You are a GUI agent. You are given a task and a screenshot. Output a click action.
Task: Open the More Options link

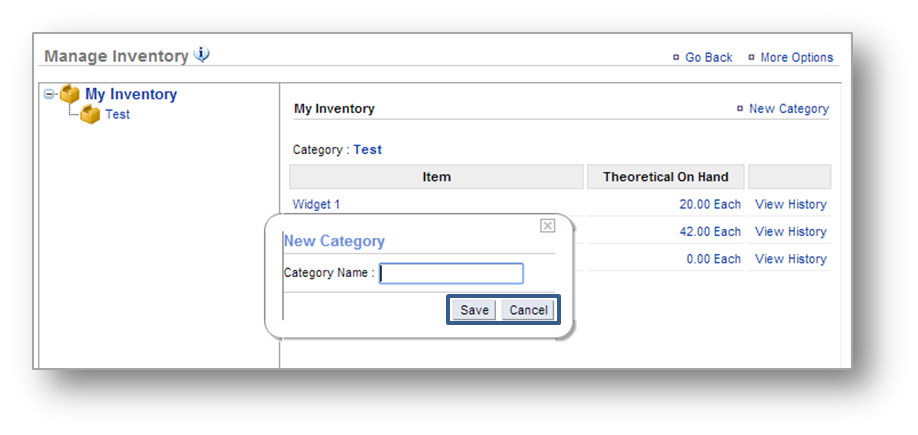click(x=796, y=58)
